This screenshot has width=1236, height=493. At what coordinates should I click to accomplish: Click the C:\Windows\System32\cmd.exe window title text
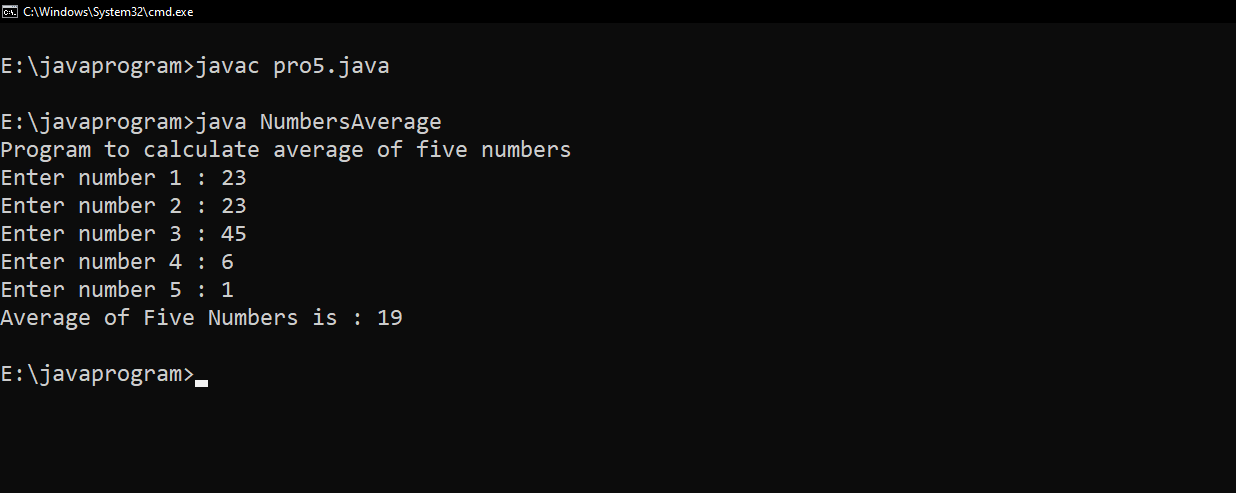click(x=108, y=11)
